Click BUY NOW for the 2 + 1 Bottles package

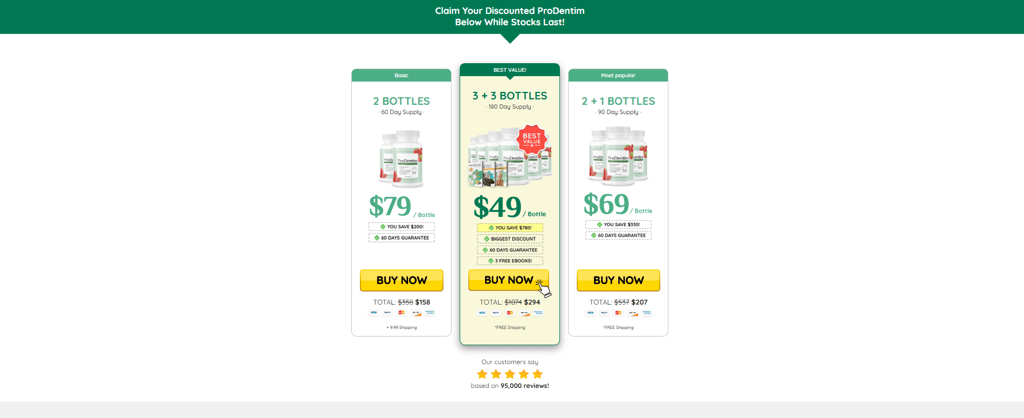[618, 280]
